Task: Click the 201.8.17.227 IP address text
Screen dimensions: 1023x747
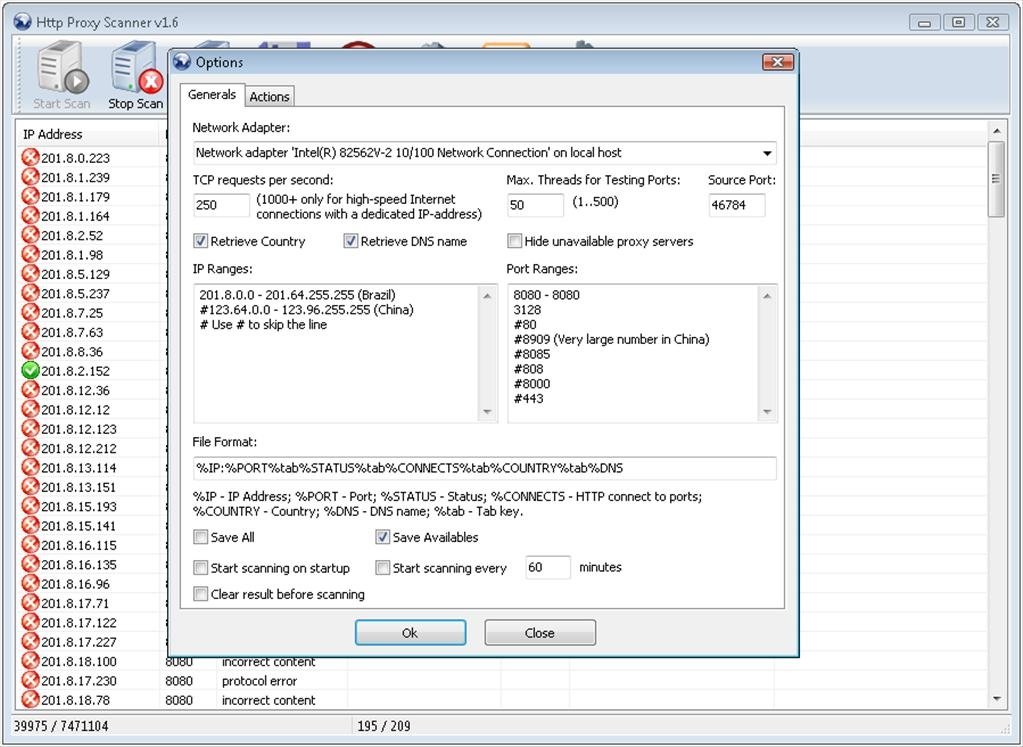Action: tap(79, 642)
